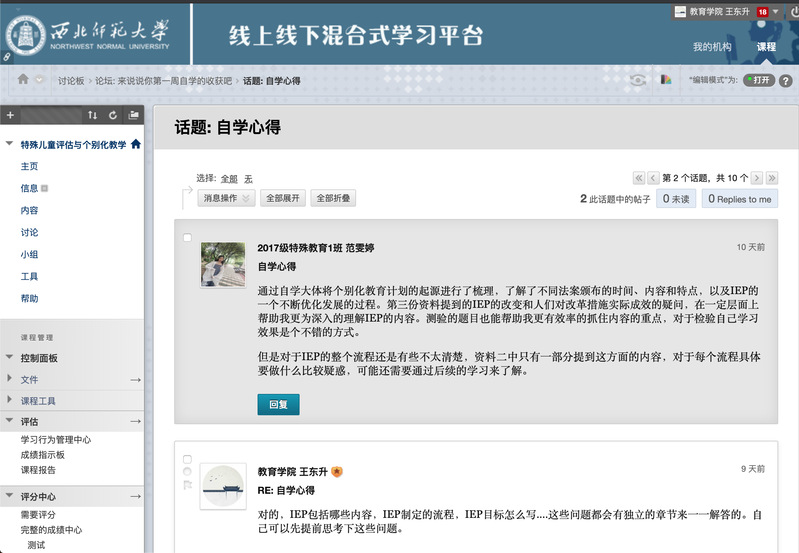Click the add menu item plus icon

[x=10, y=115]
